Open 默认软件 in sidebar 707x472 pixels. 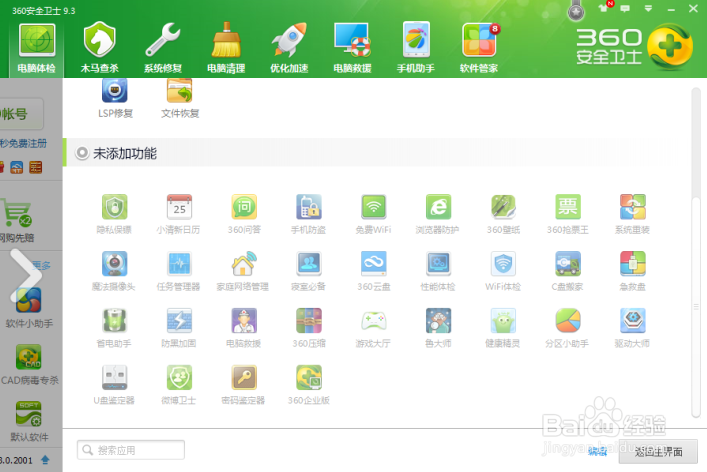tap(29, 422)
